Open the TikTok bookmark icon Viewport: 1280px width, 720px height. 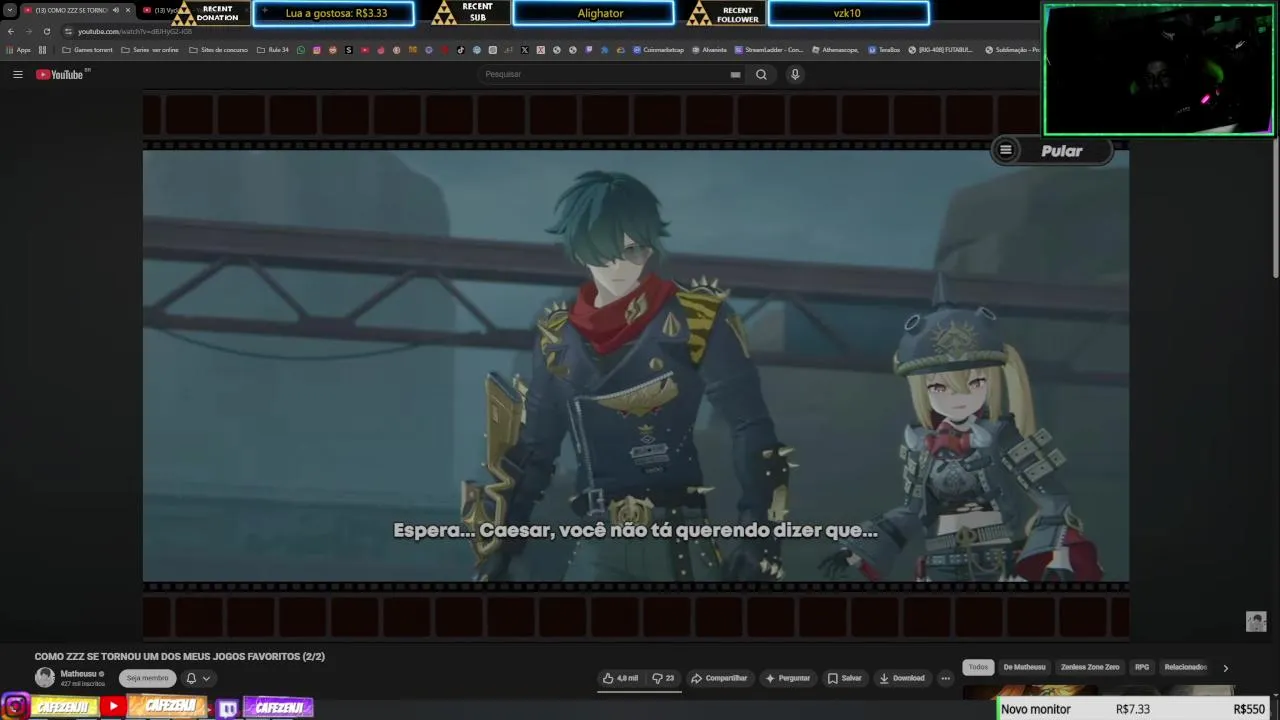click(x=461, y=49)
